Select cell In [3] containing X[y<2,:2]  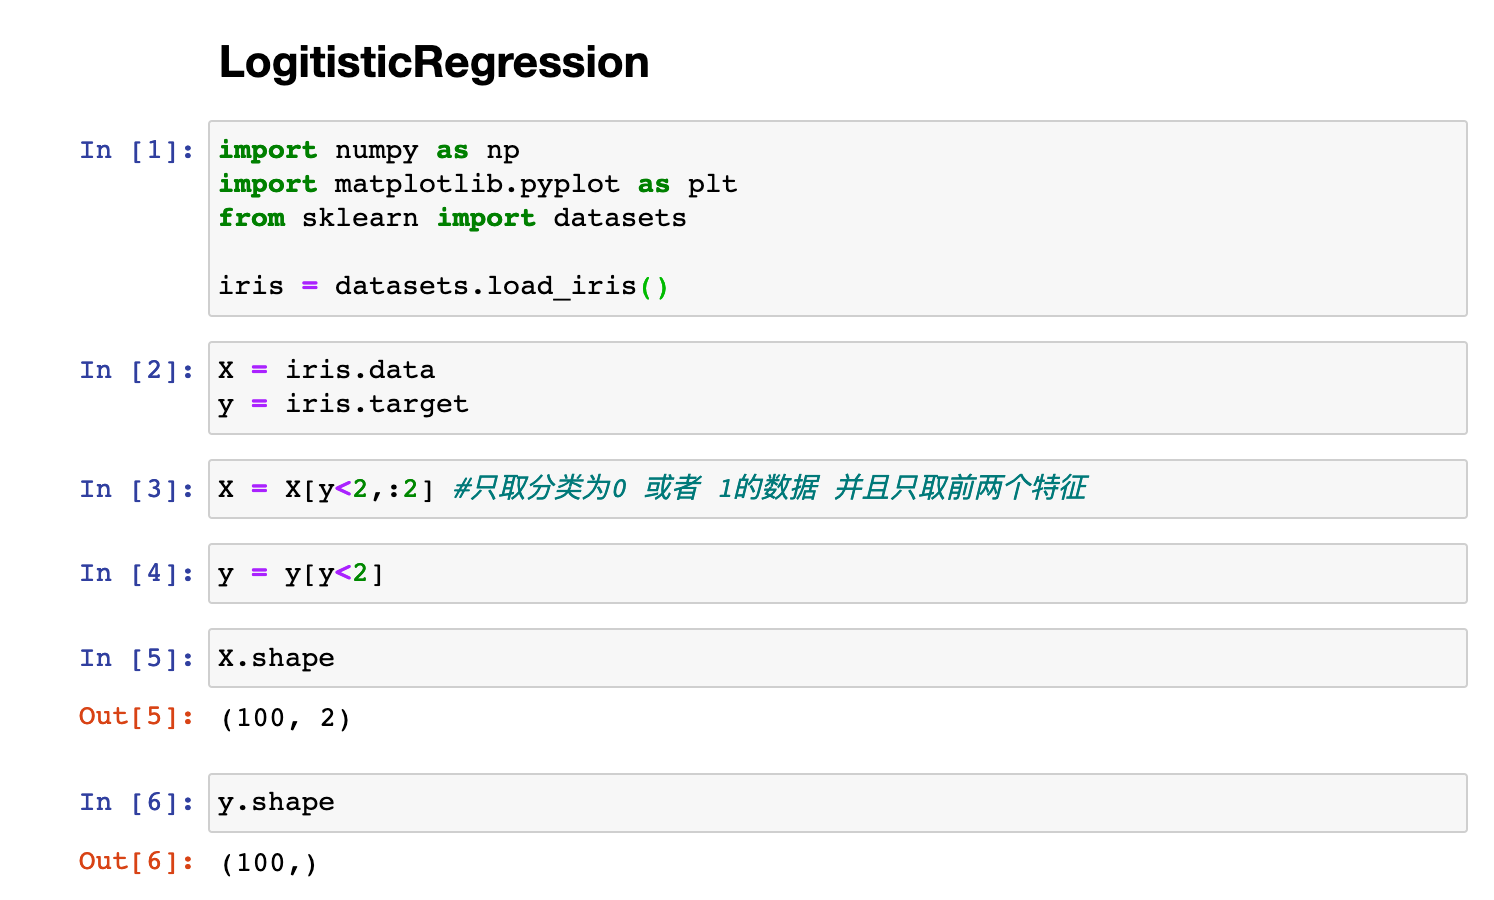coord(837,489)
